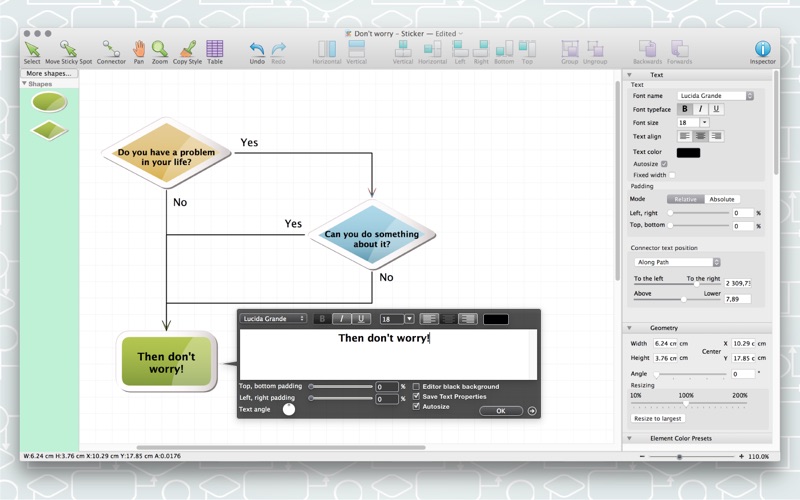Screen dimensions: 800x500
Task: Click the round arrow button beside OK
Action: click(x=532, y=411)
